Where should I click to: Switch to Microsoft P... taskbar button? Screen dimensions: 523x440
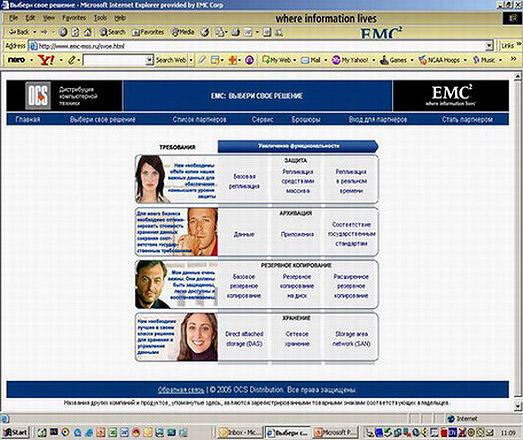pos(336,433)
